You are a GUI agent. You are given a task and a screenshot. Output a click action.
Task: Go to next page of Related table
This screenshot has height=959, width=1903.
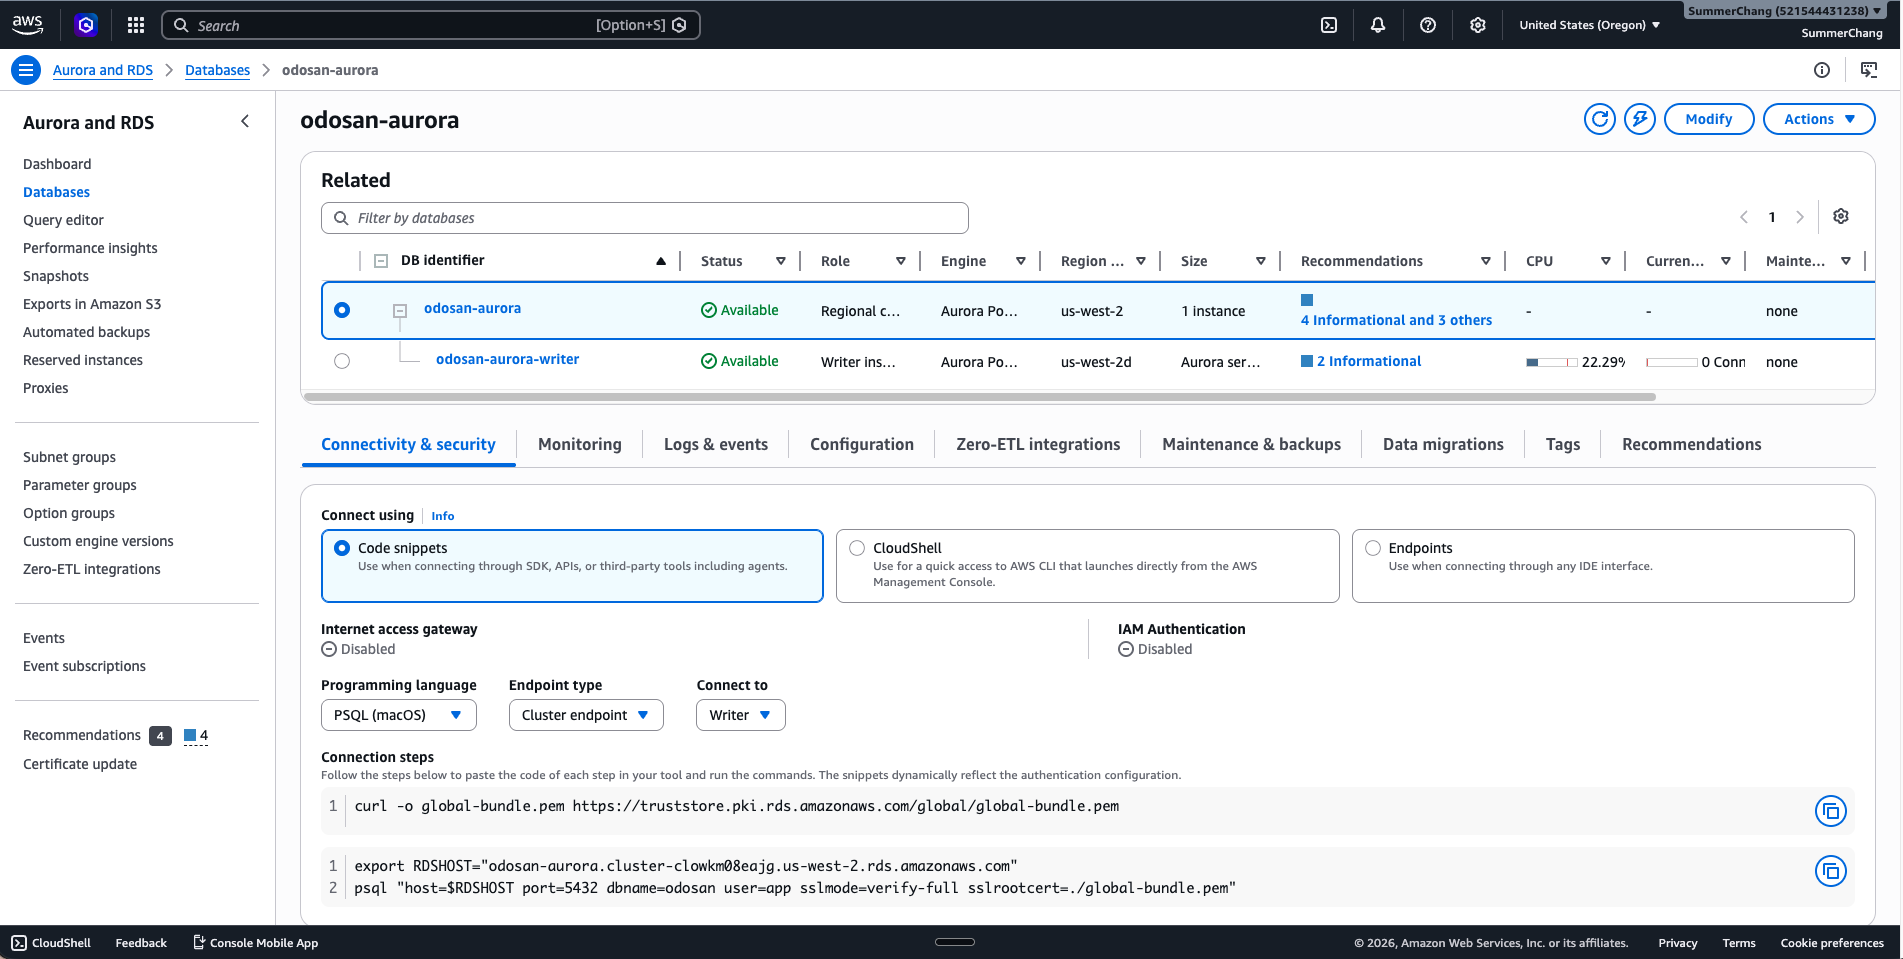click(1800, 217)
